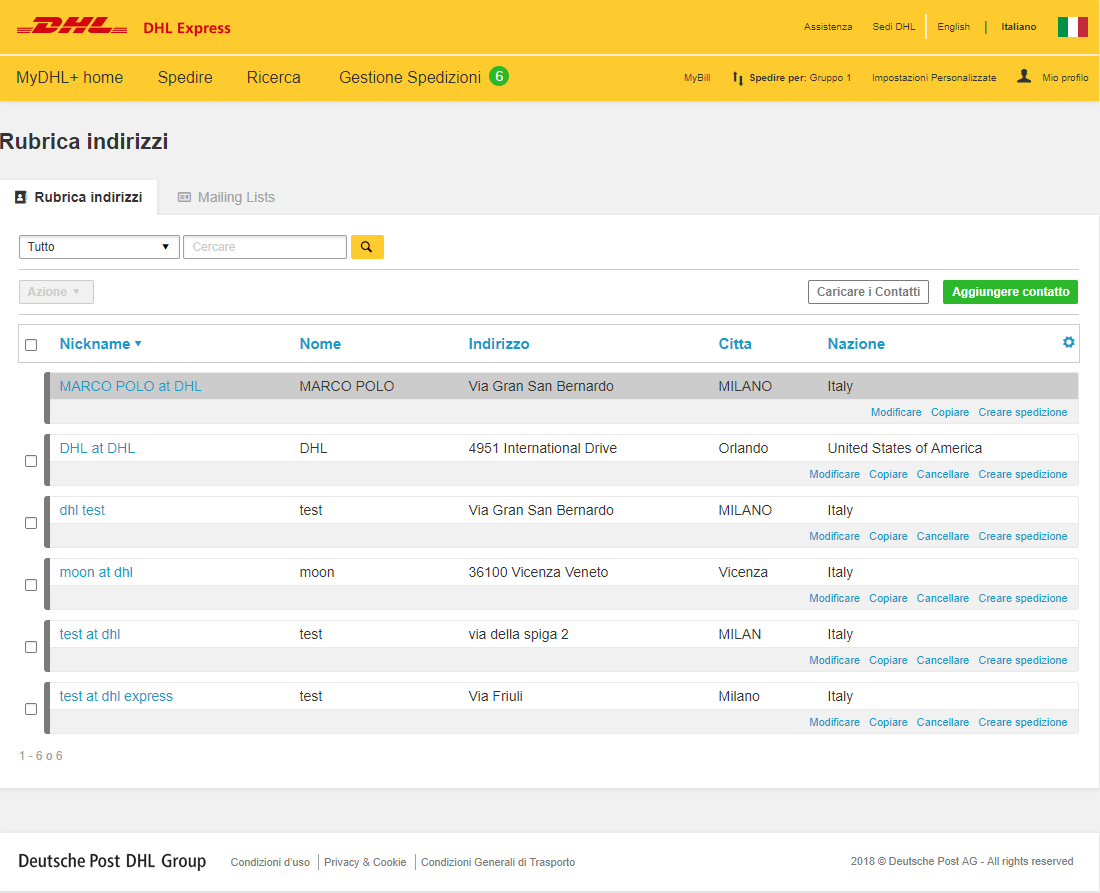Viewport: 1100px width, 893px height.
Task: Open the Tutto filter dropdown
Action: [x=99, y=247]
